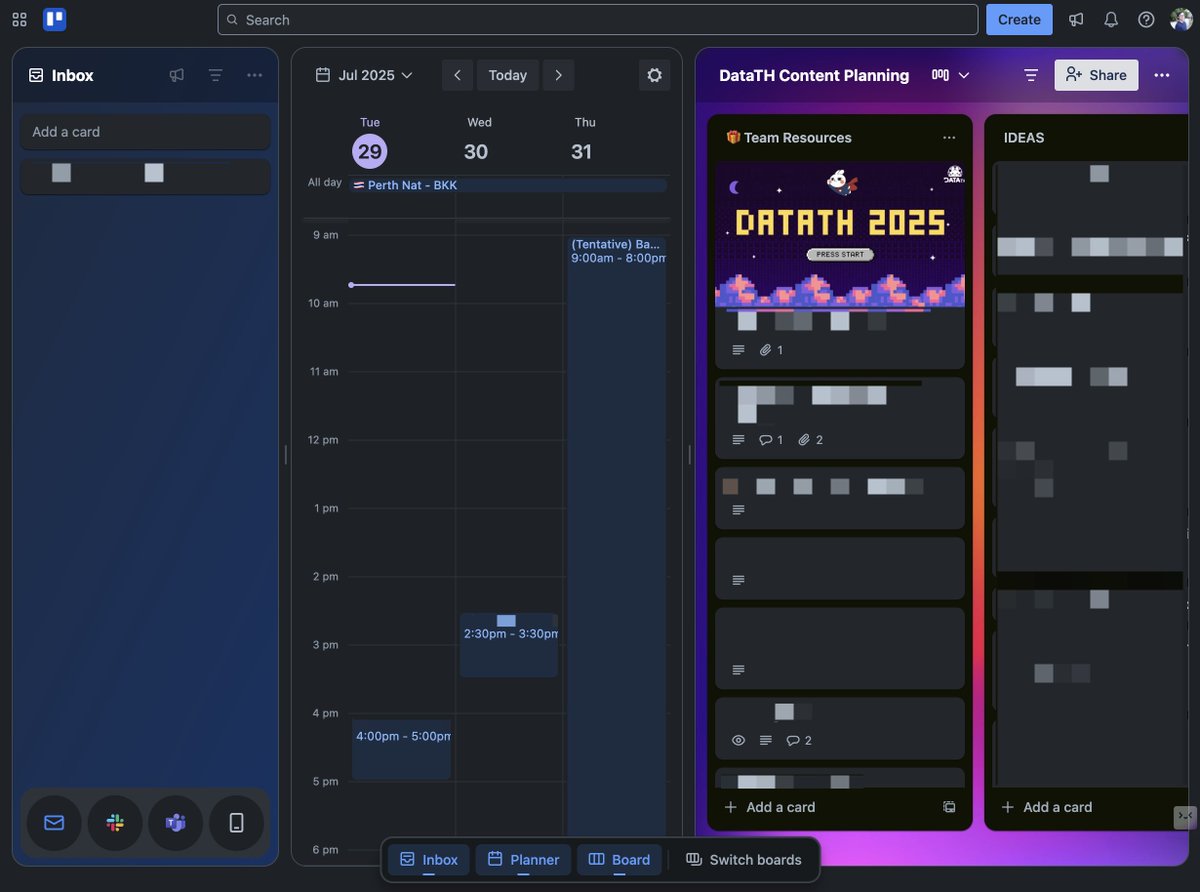Click the Share button
The width and height of the screenshot is (1200, 892).
(x=1096, y=75)
